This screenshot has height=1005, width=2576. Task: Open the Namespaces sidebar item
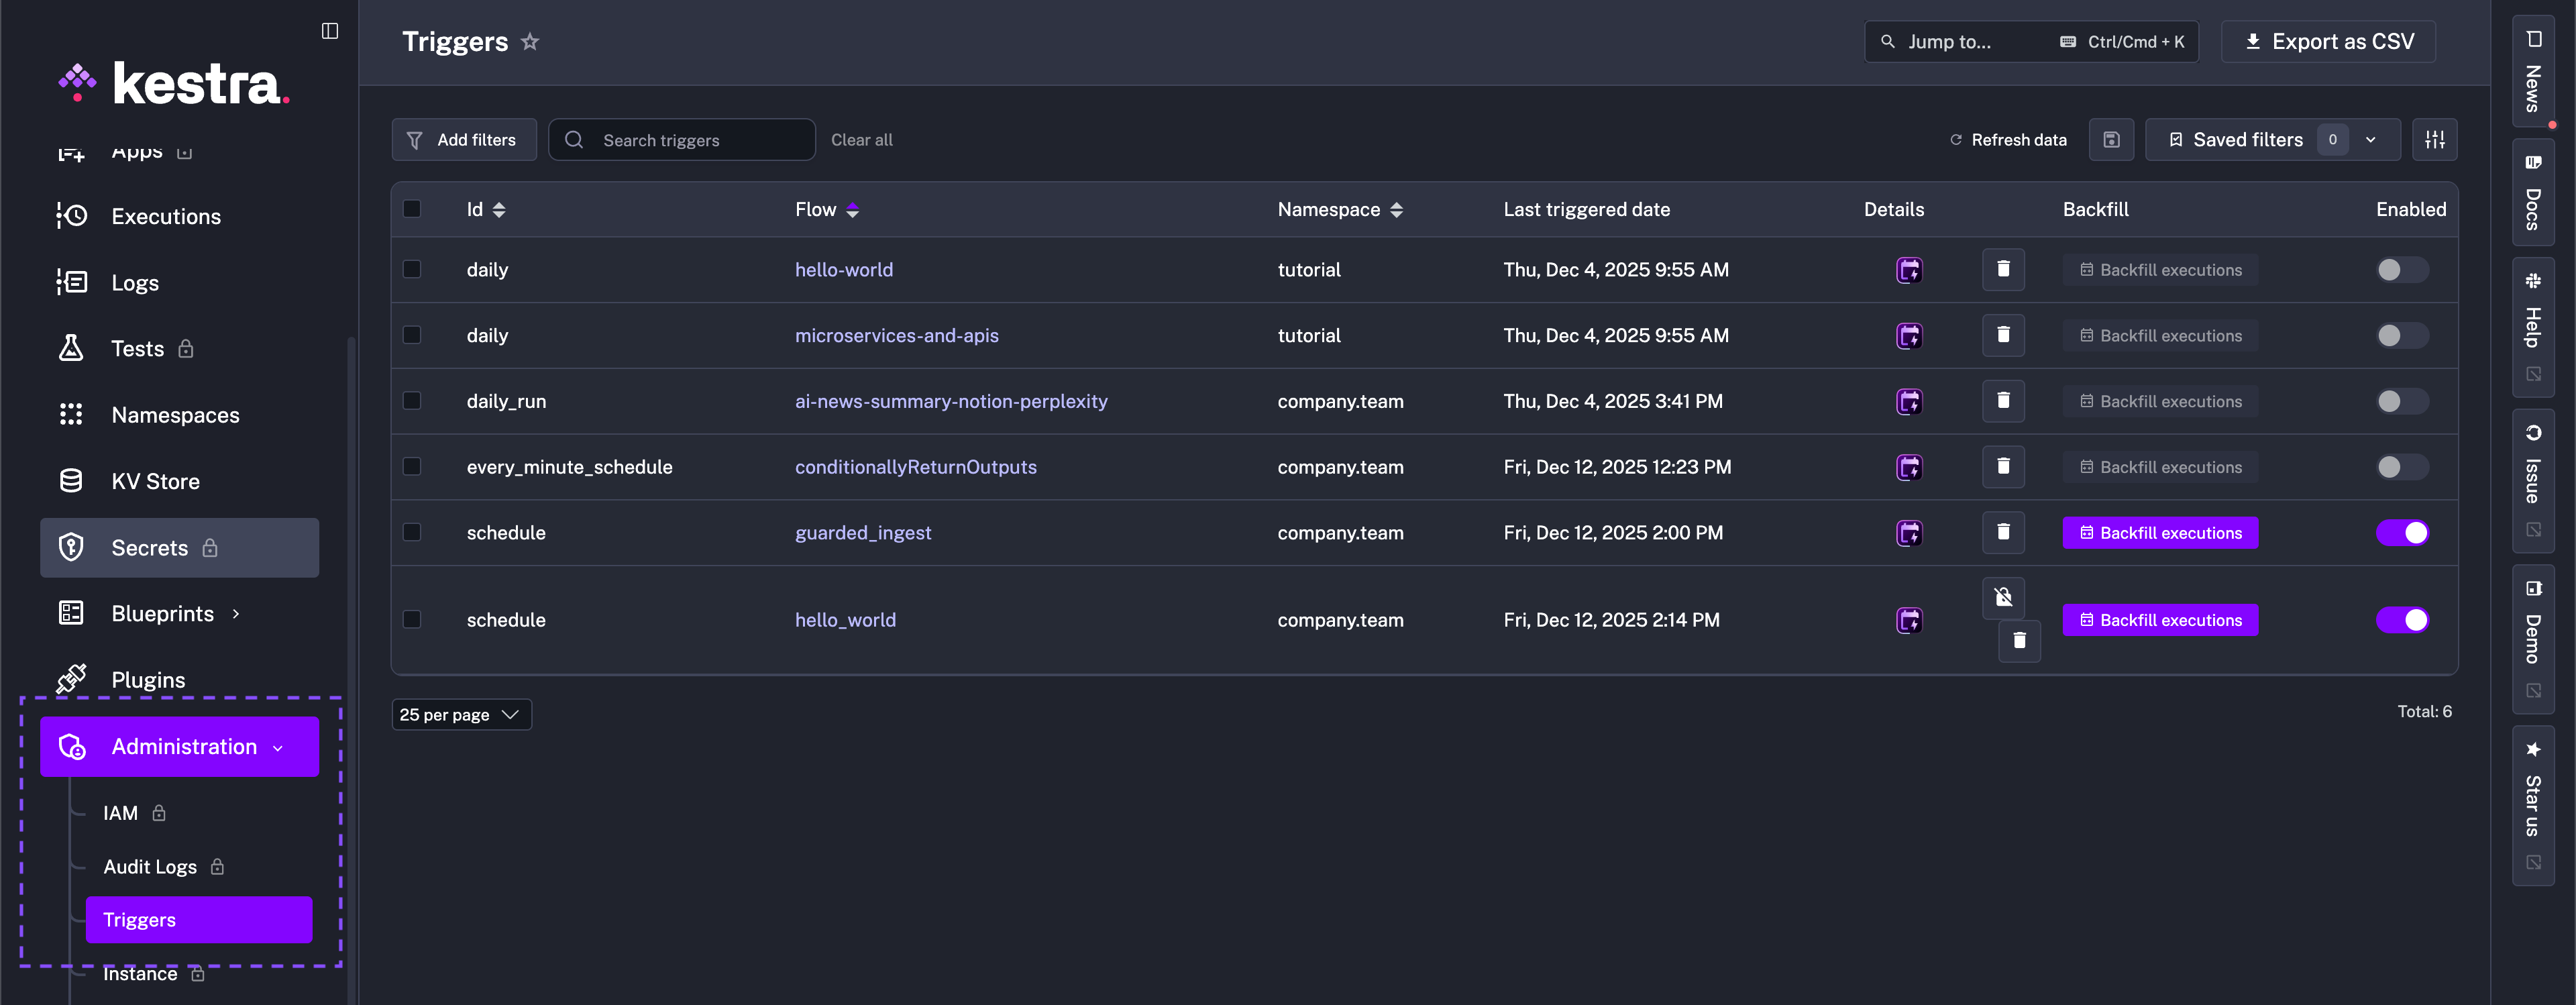175,415
